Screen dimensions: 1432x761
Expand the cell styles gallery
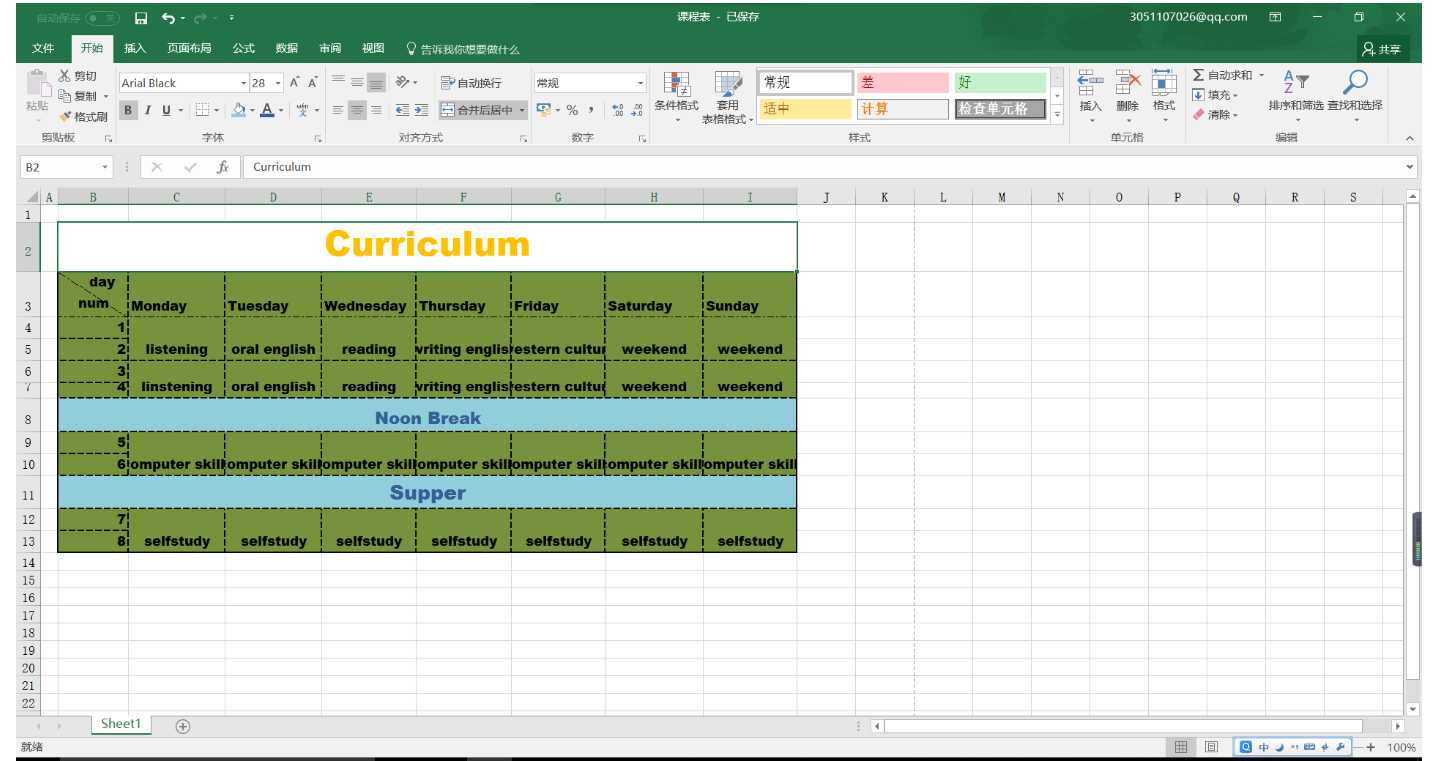pos(1057,115)
